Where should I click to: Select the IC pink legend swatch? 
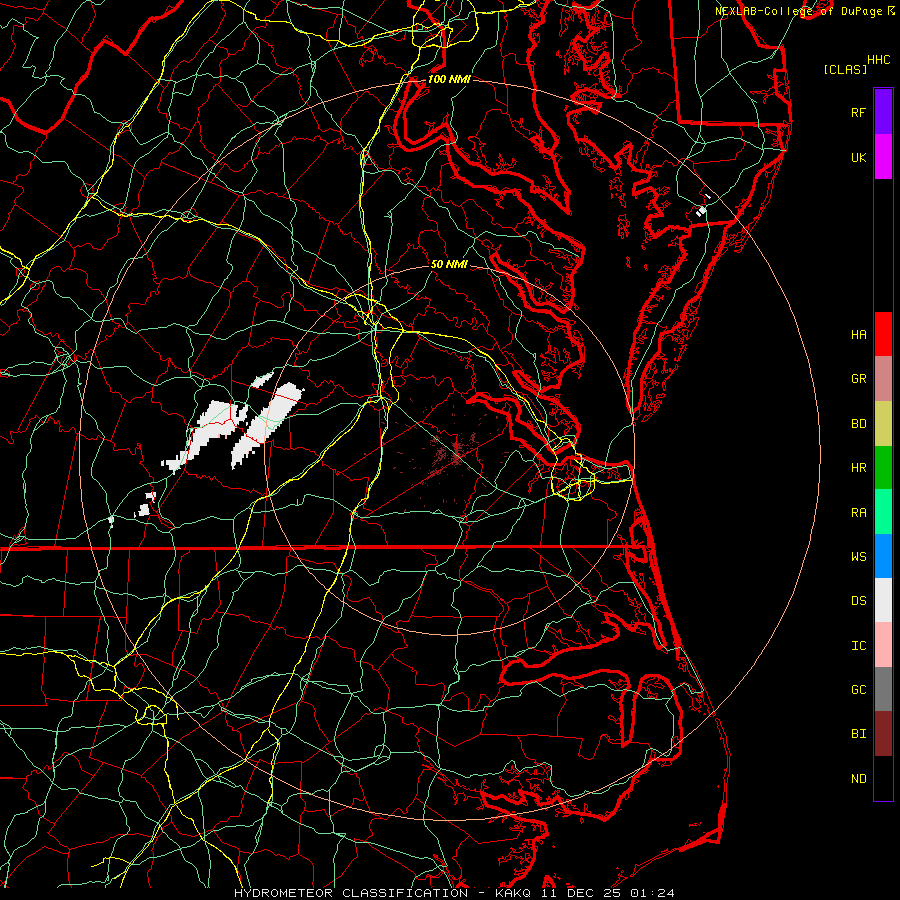(883, 645)
